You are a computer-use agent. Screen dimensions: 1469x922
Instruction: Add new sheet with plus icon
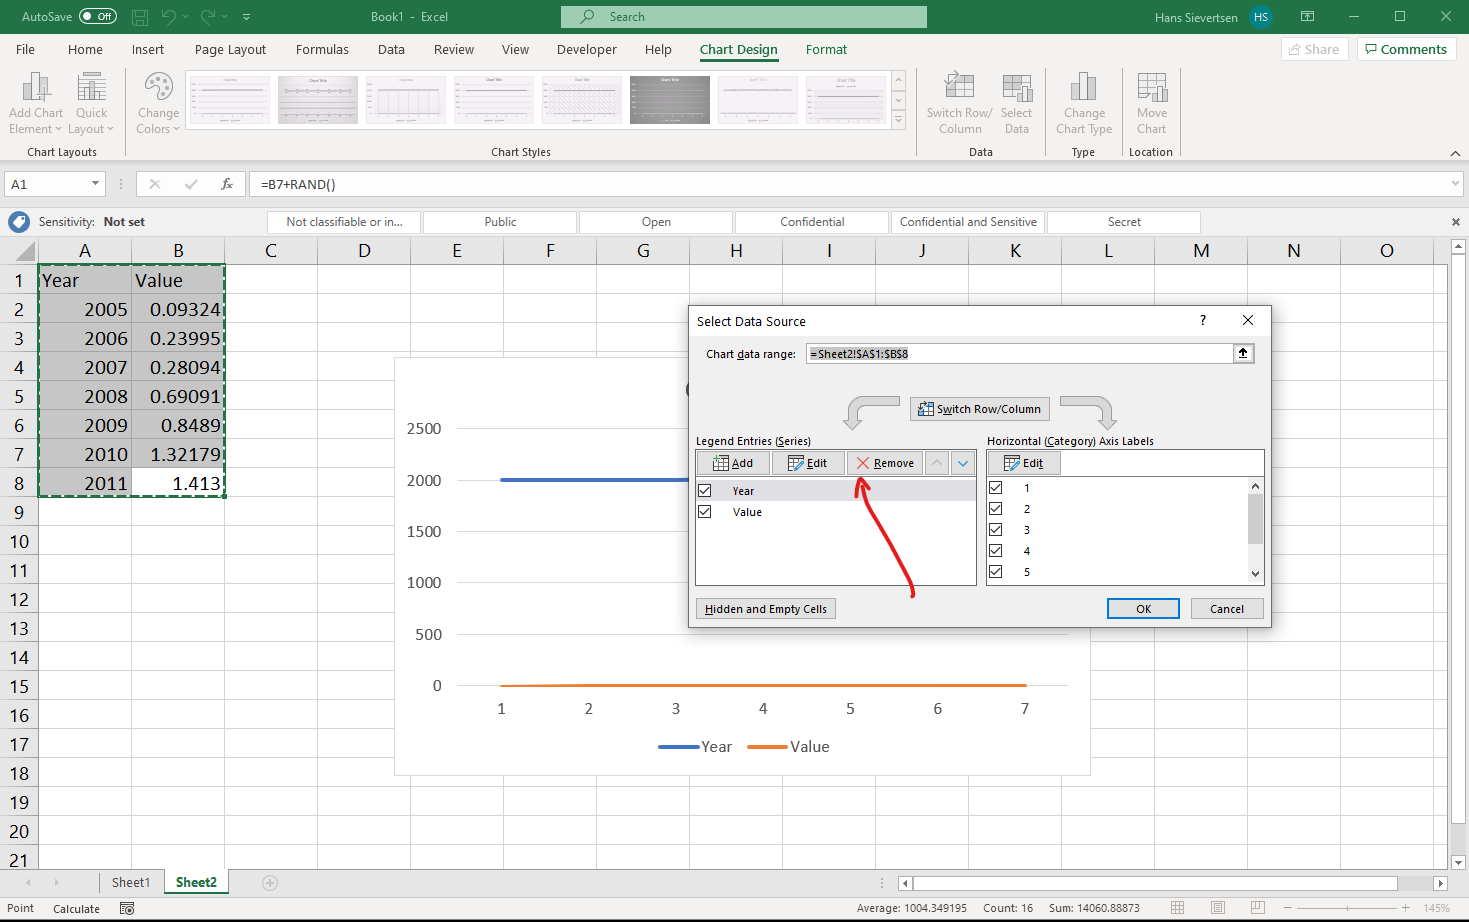click(270, 882)
